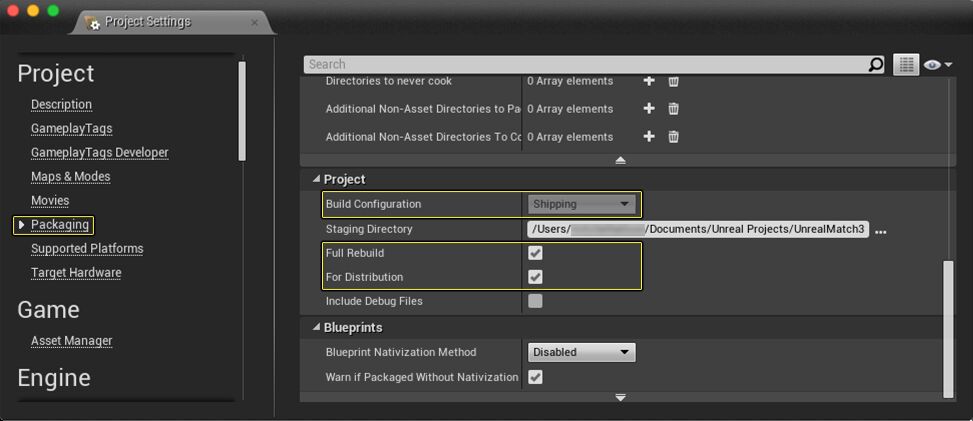Add element to Directories to never cook

point(649,81)
